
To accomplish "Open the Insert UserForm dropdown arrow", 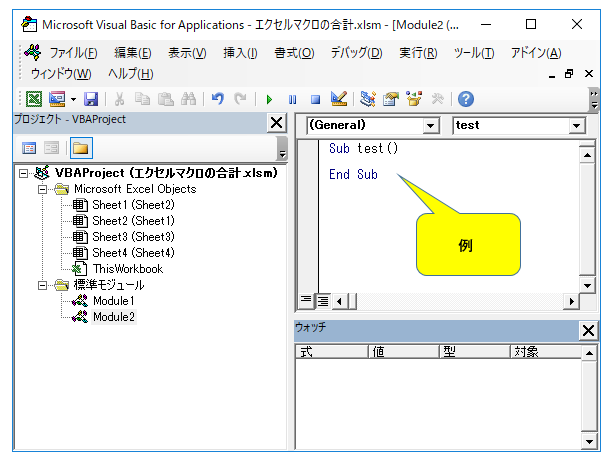I will point(73,99).
